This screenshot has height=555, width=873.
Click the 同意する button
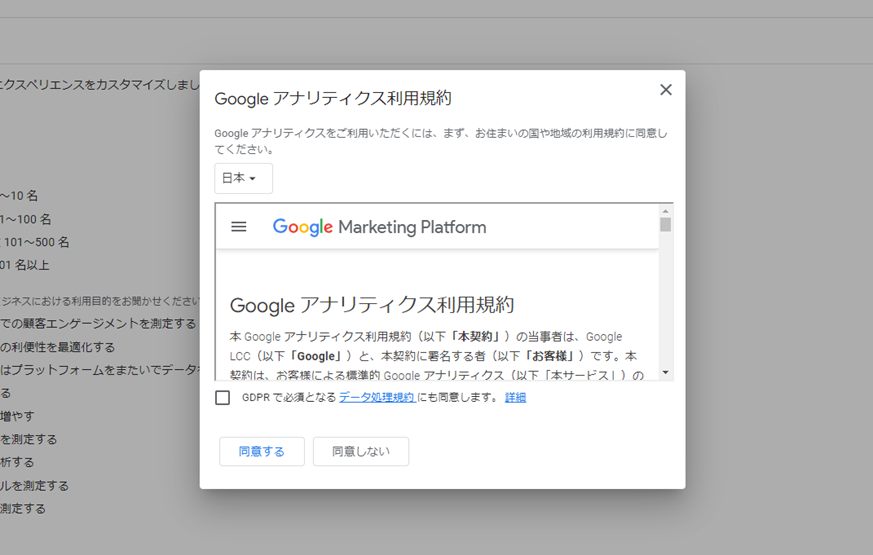point(262,451)
